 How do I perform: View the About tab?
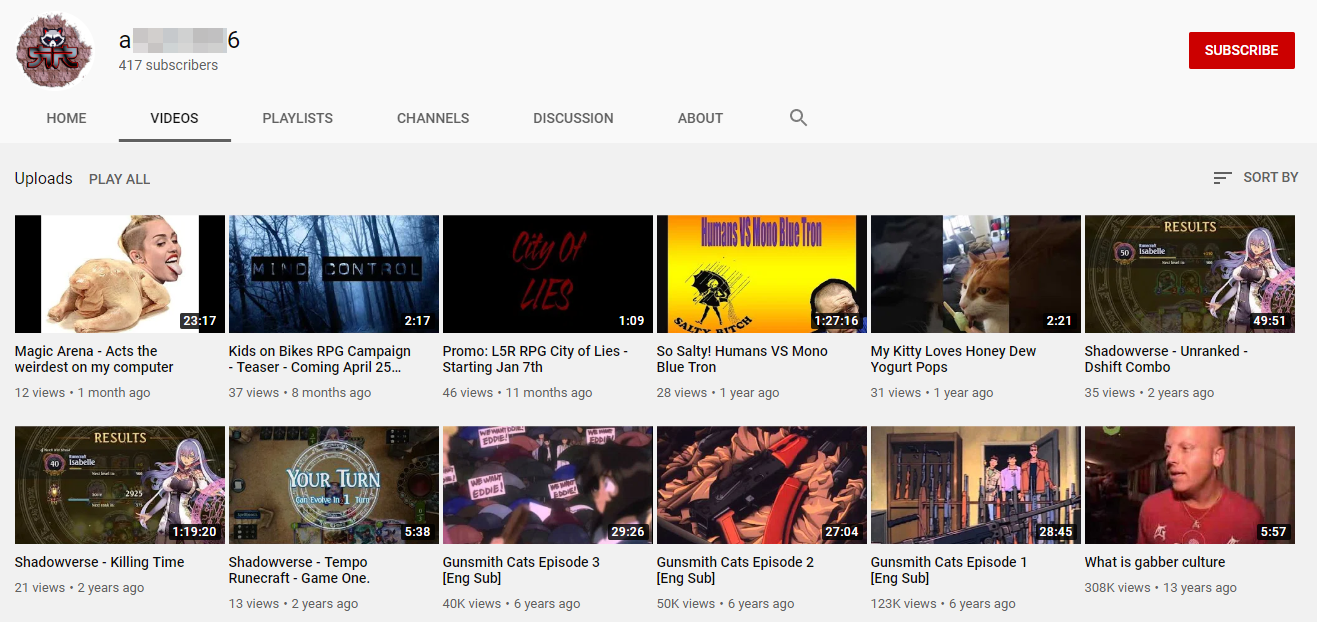pos(700,118)
